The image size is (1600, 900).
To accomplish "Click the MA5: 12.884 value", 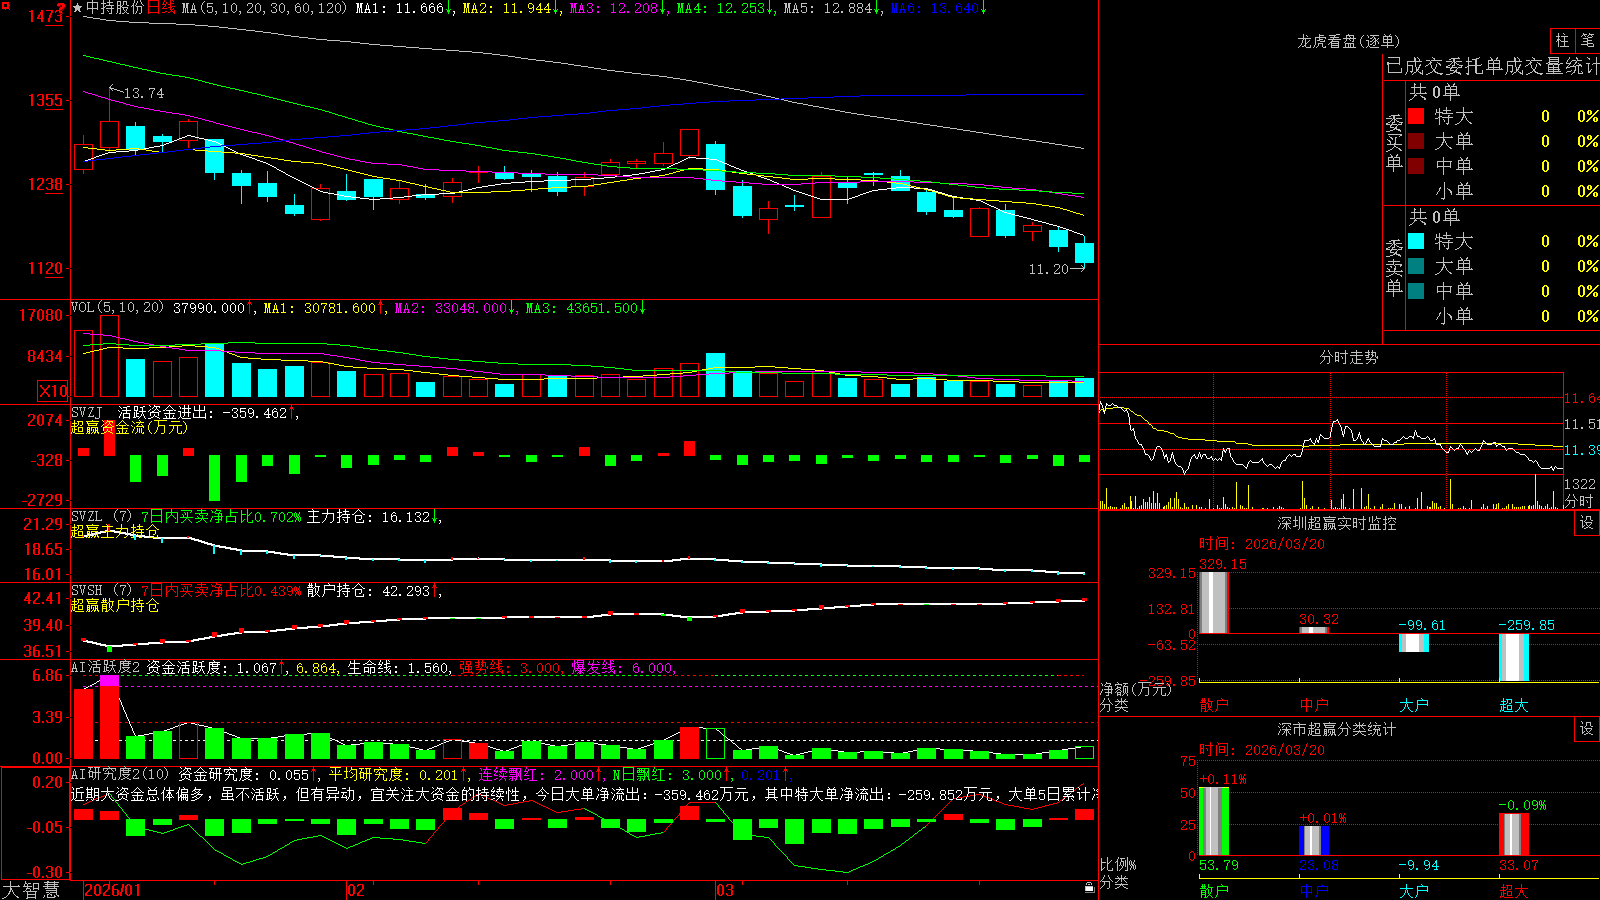I will pyautogui.click(x=827, y=8).
